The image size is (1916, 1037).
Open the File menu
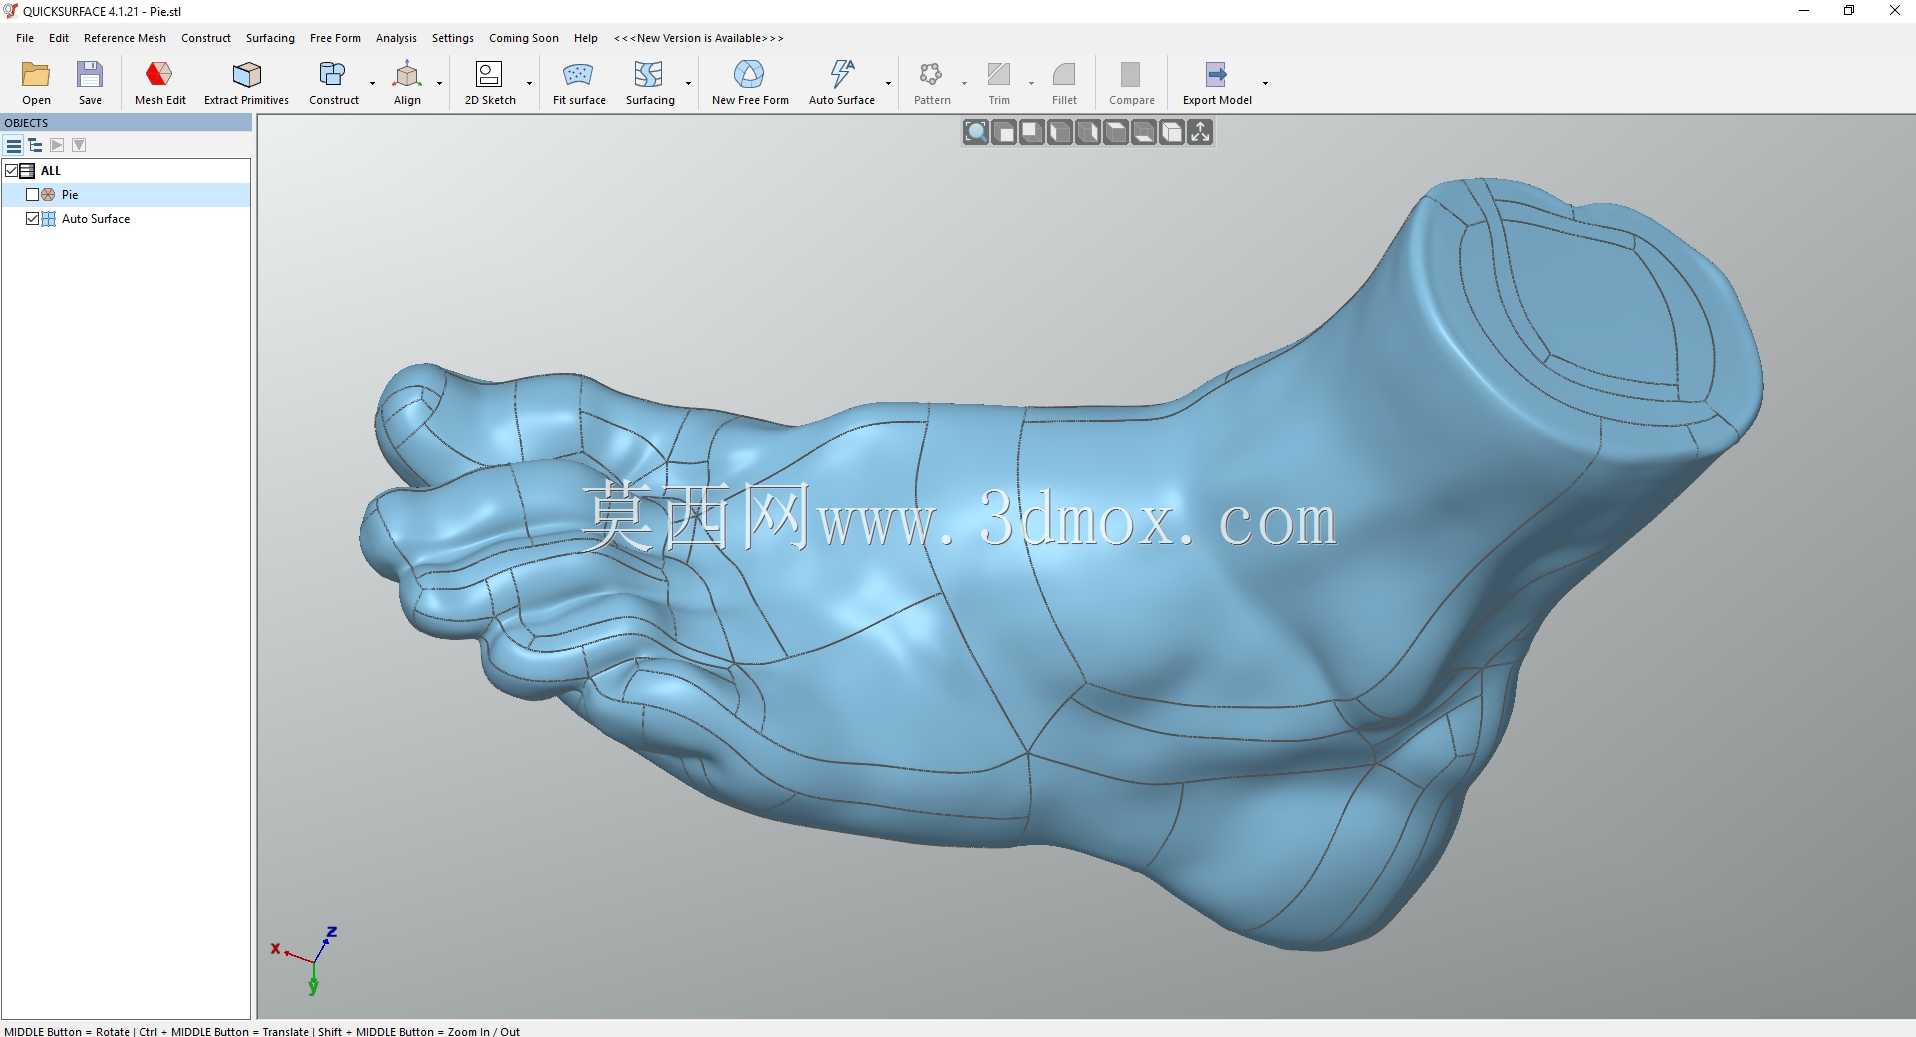tap(25, 38)
